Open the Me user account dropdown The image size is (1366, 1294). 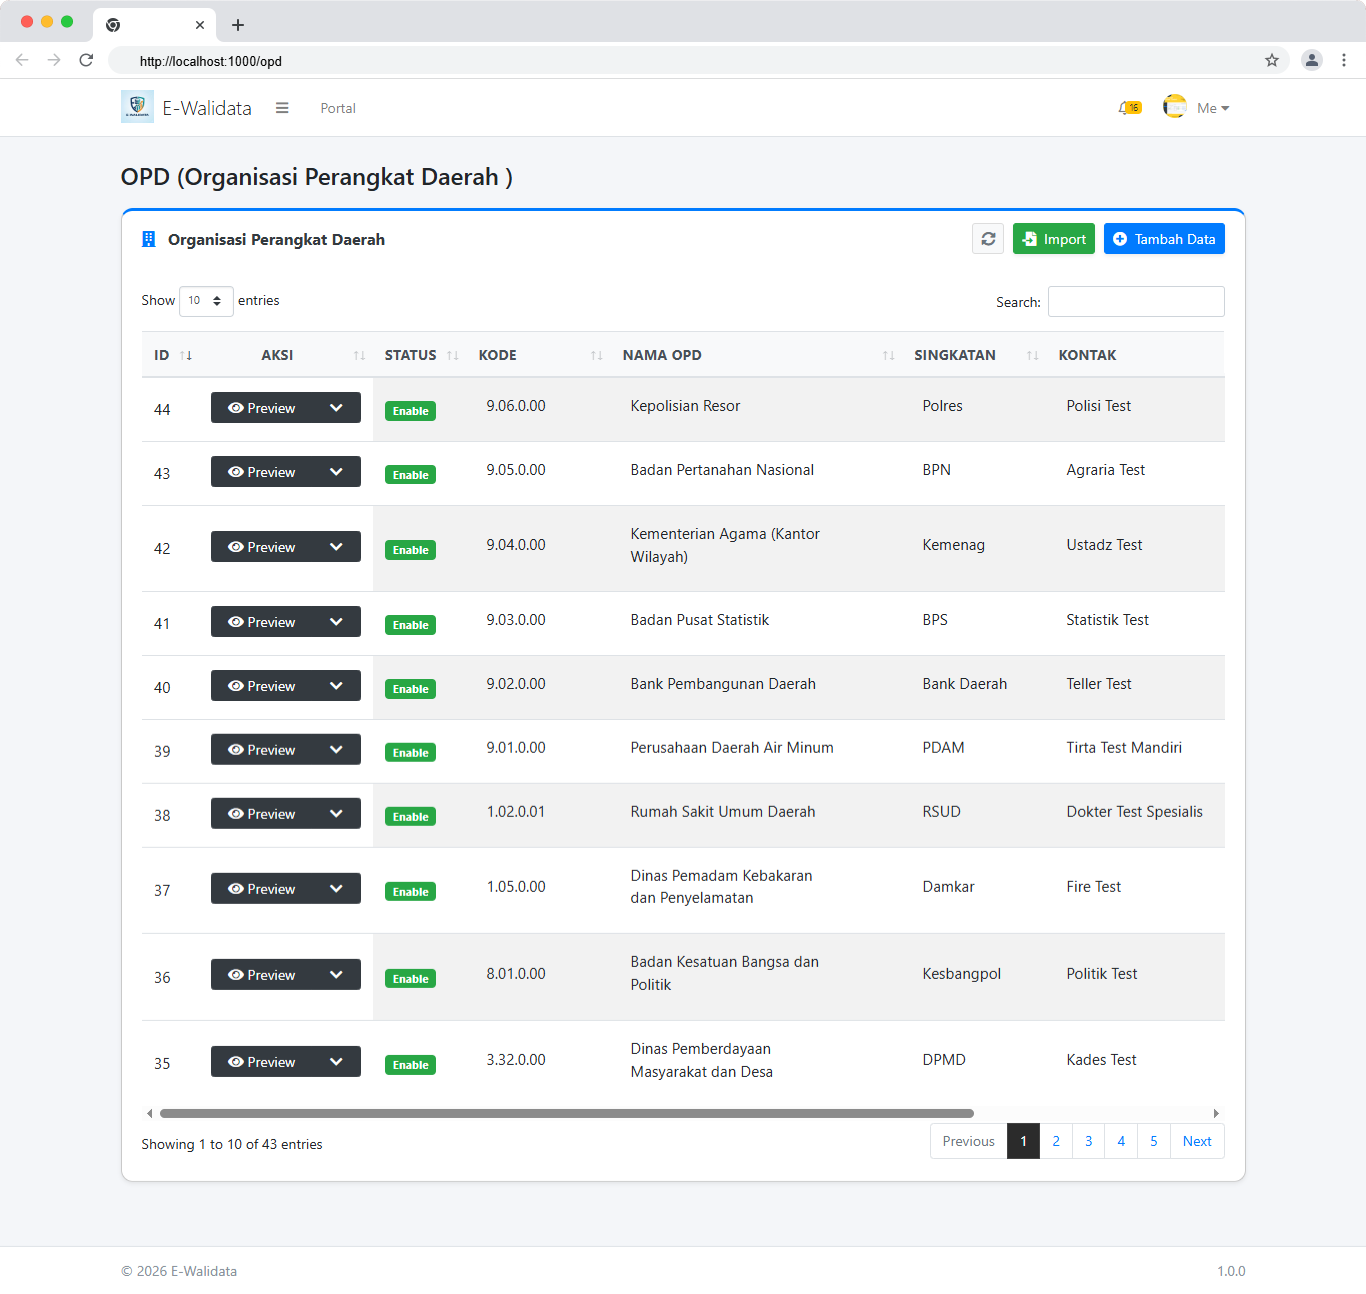coord(1212,108)
